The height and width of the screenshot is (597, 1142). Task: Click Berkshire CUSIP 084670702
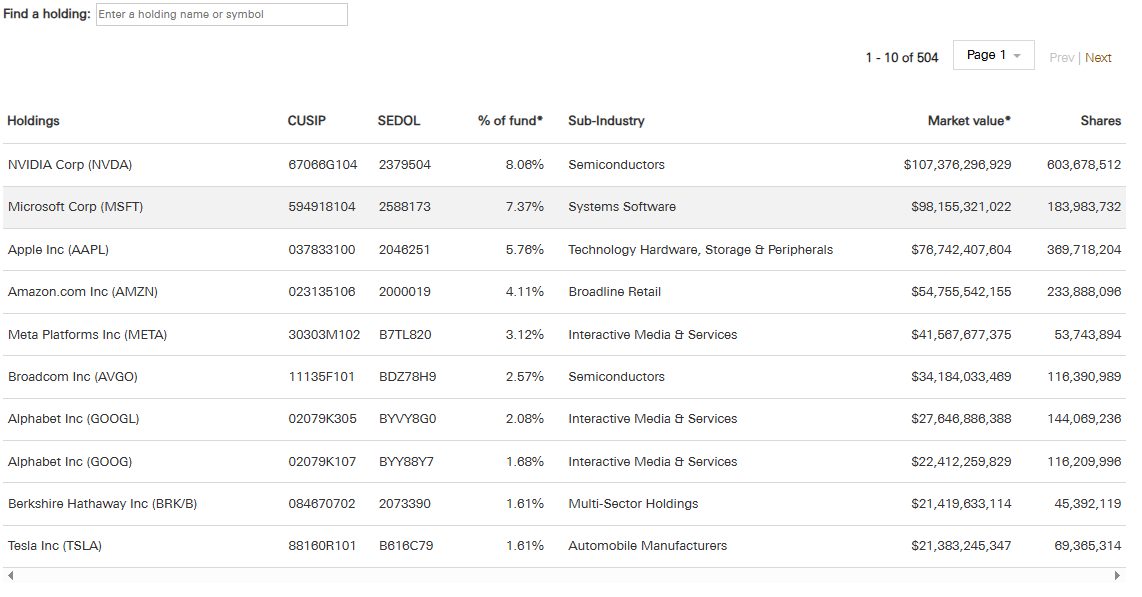[x=322, y=504]
